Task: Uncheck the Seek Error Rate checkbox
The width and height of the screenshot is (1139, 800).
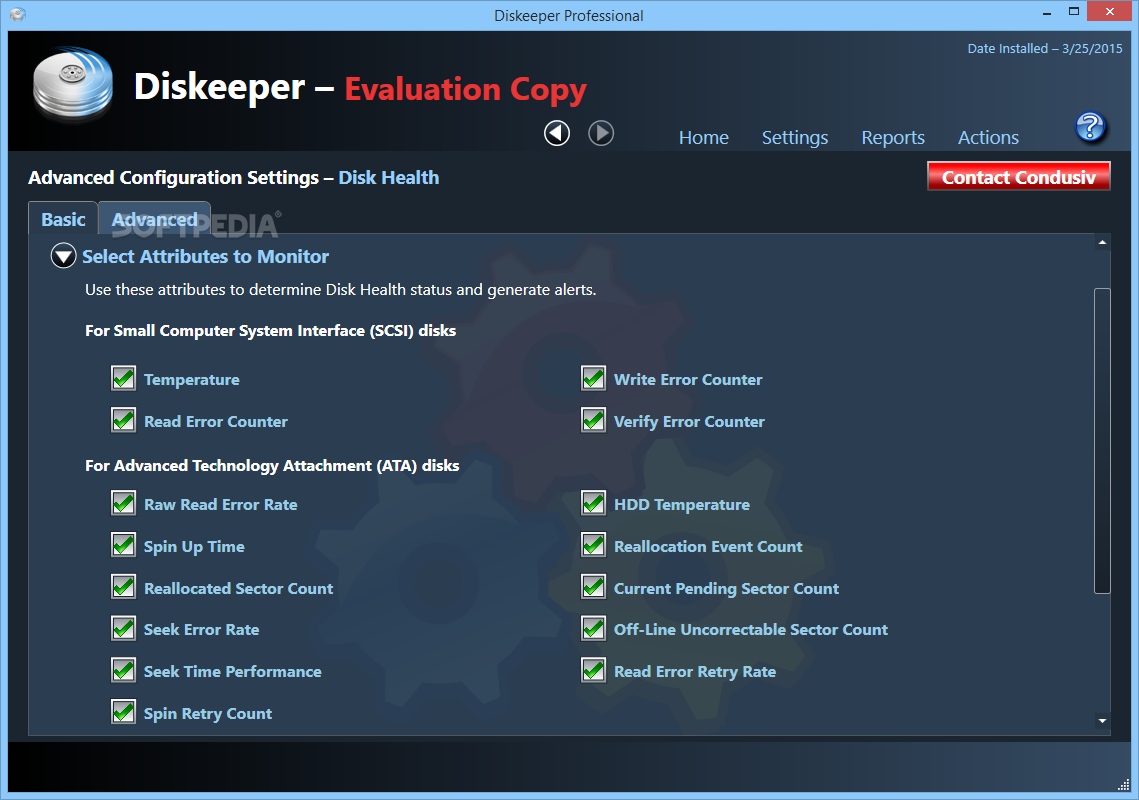Action: pos(123,629)
